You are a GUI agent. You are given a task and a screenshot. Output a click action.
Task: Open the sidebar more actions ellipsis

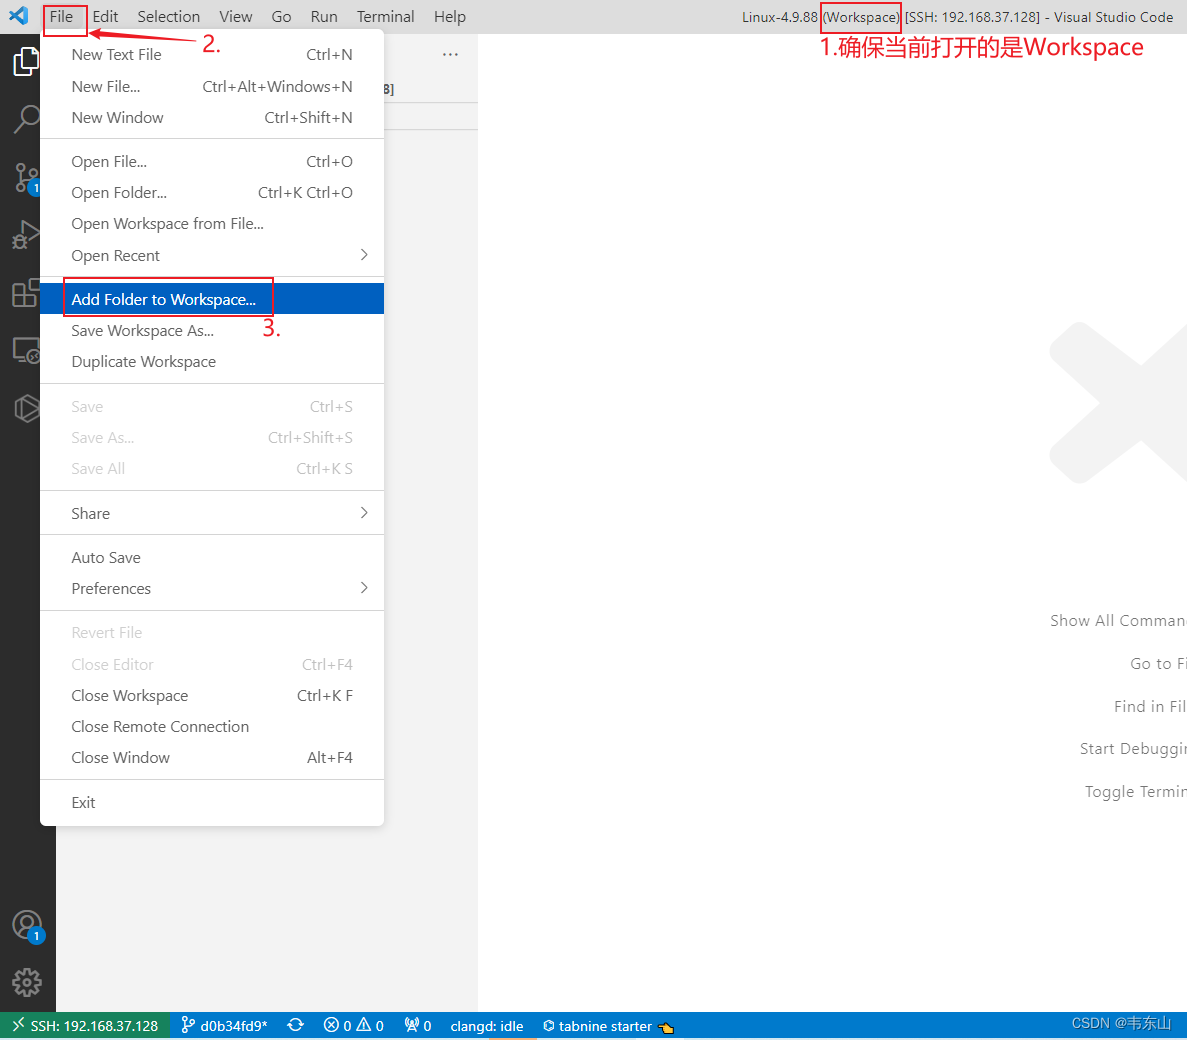pyautogui.click(x=450, y=54)
